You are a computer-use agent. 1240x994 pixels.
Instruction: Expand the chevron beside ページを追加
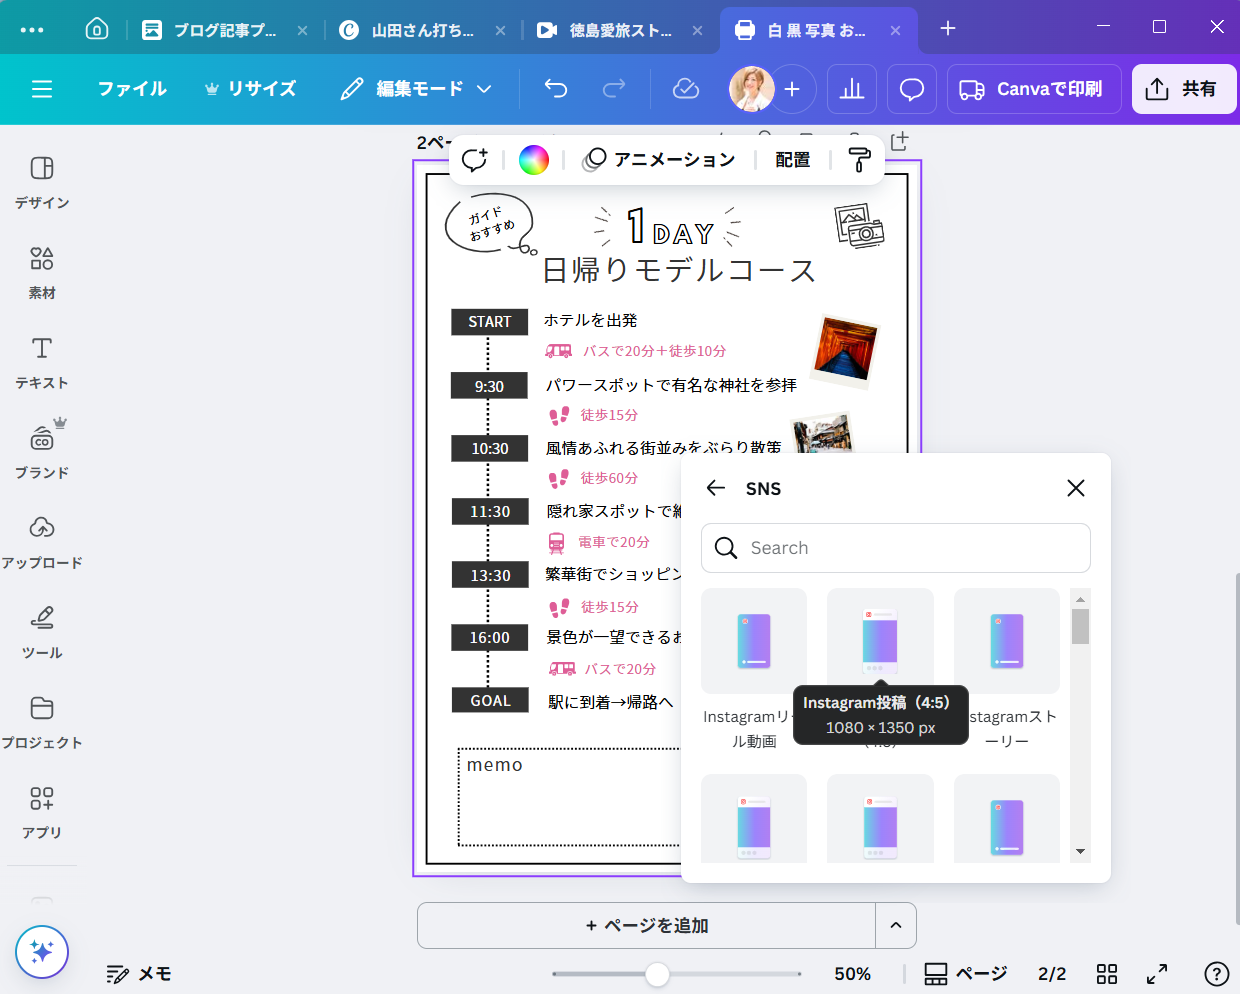click(x=896, y=925)
